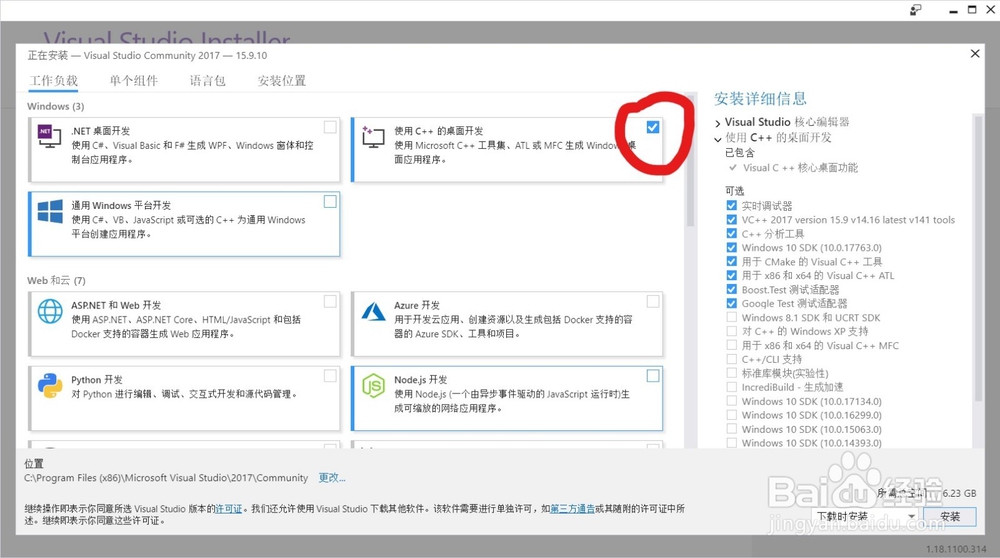Screen dimensions: 1000x558
Task: Open the 许可证 link
Action: [229, 509]
